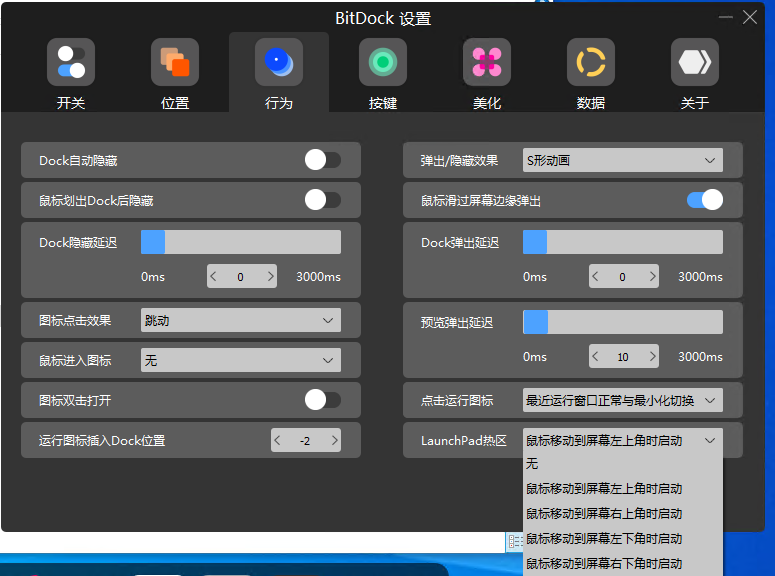Click the 运行图标插入Dock位置 value field showing -2

click(306, 440)
